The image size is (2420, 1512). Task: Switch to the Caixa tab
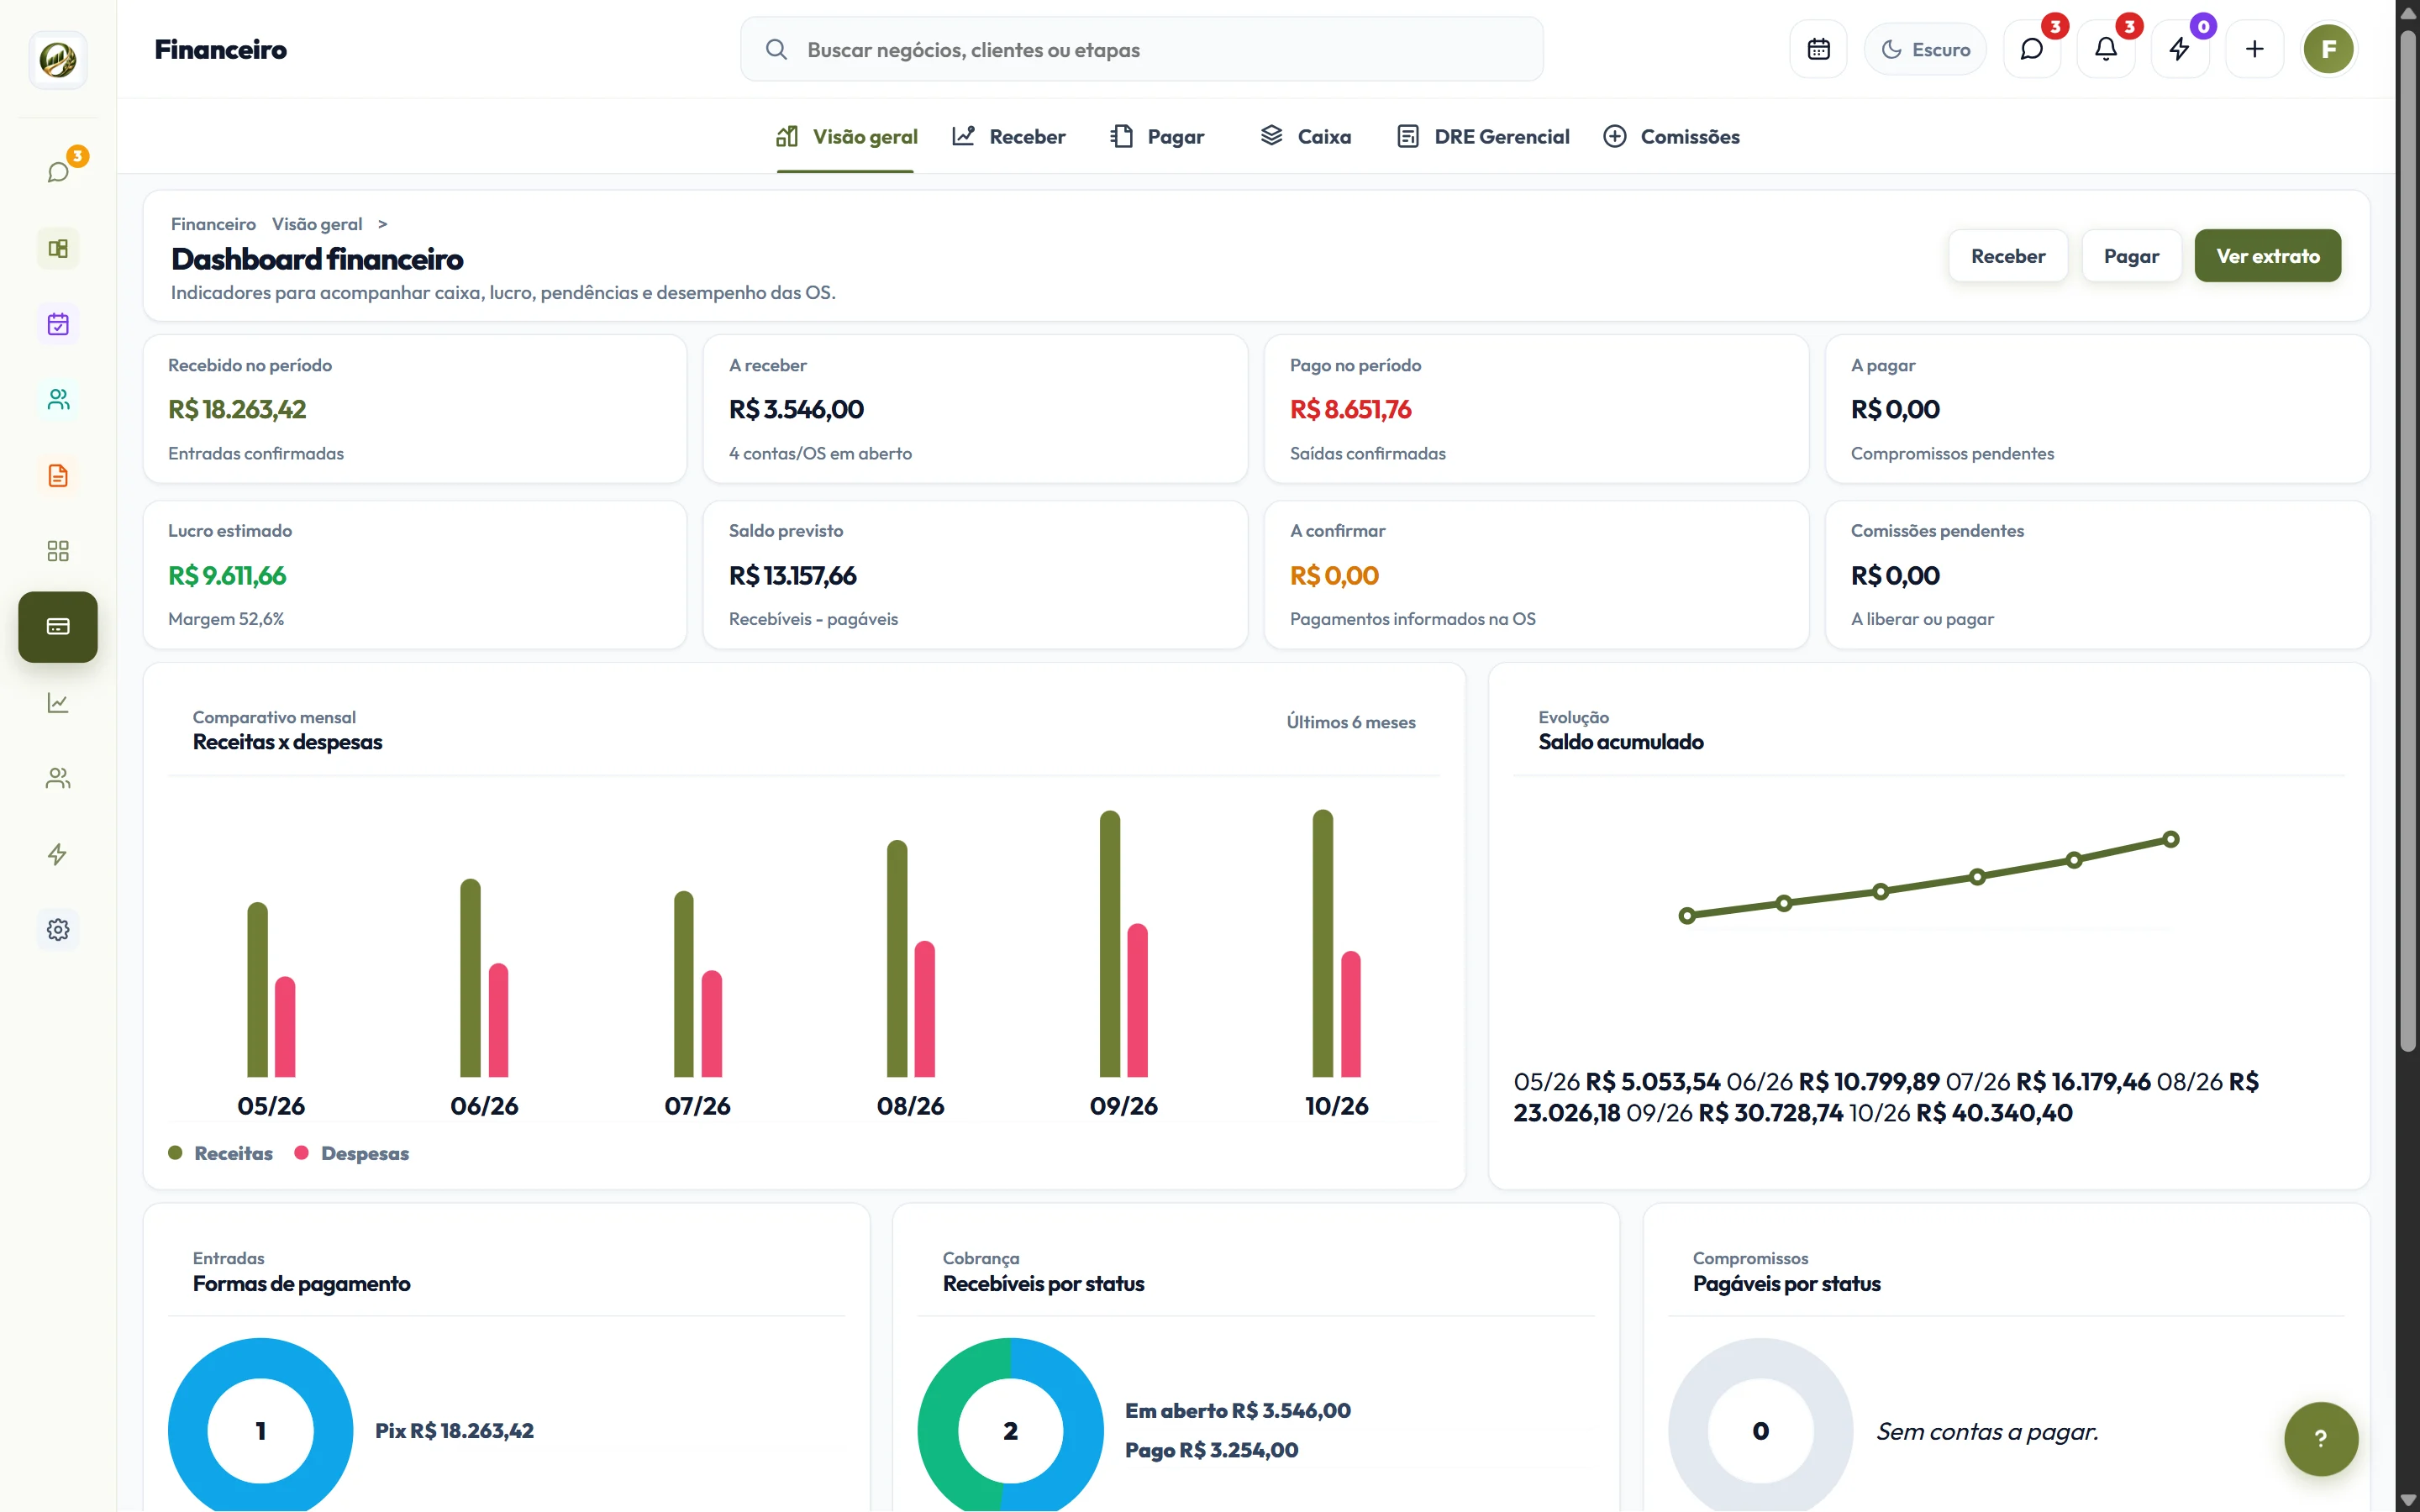1305,137
